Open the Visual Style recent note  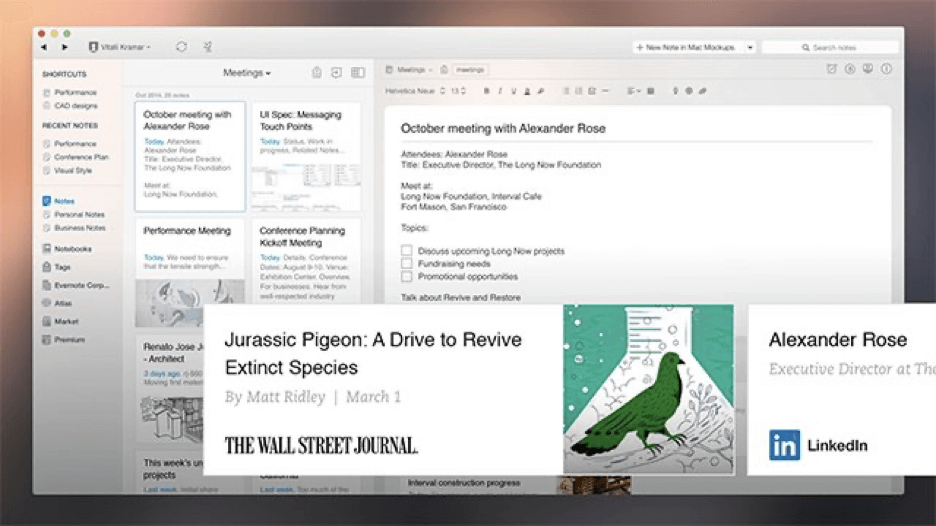coord(67,171)
